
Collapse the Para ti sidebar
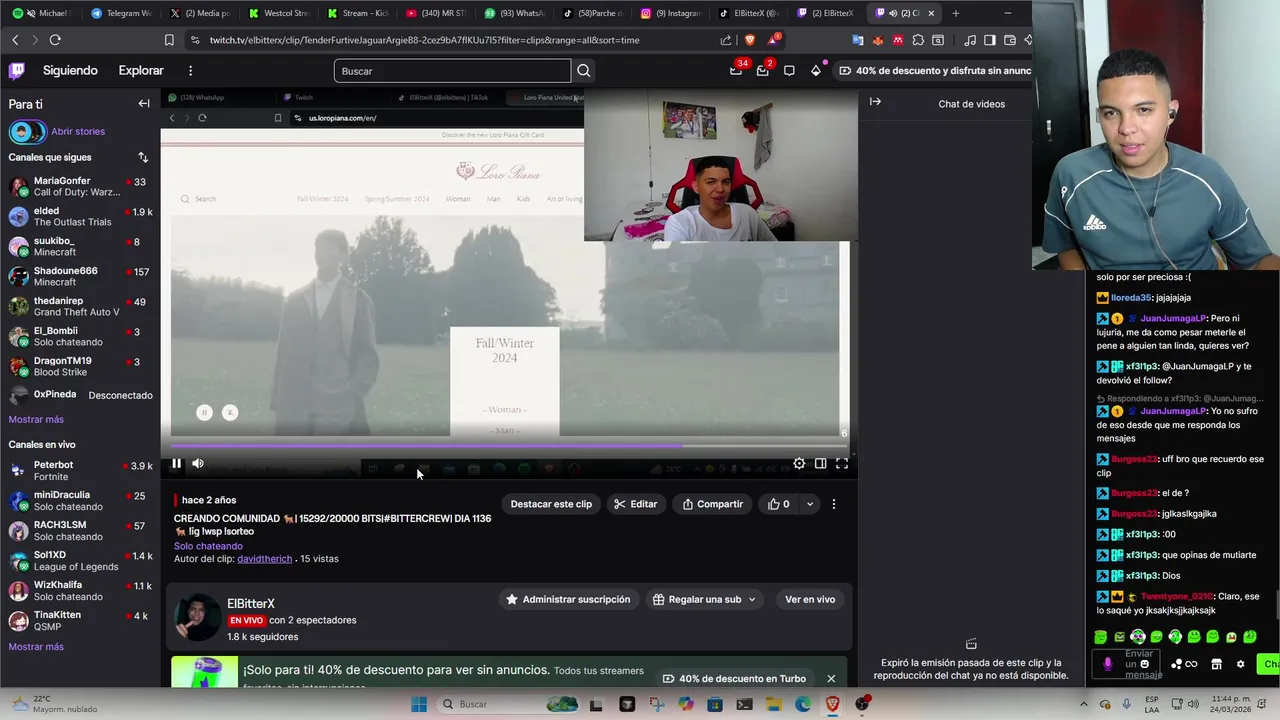[144, 104]
